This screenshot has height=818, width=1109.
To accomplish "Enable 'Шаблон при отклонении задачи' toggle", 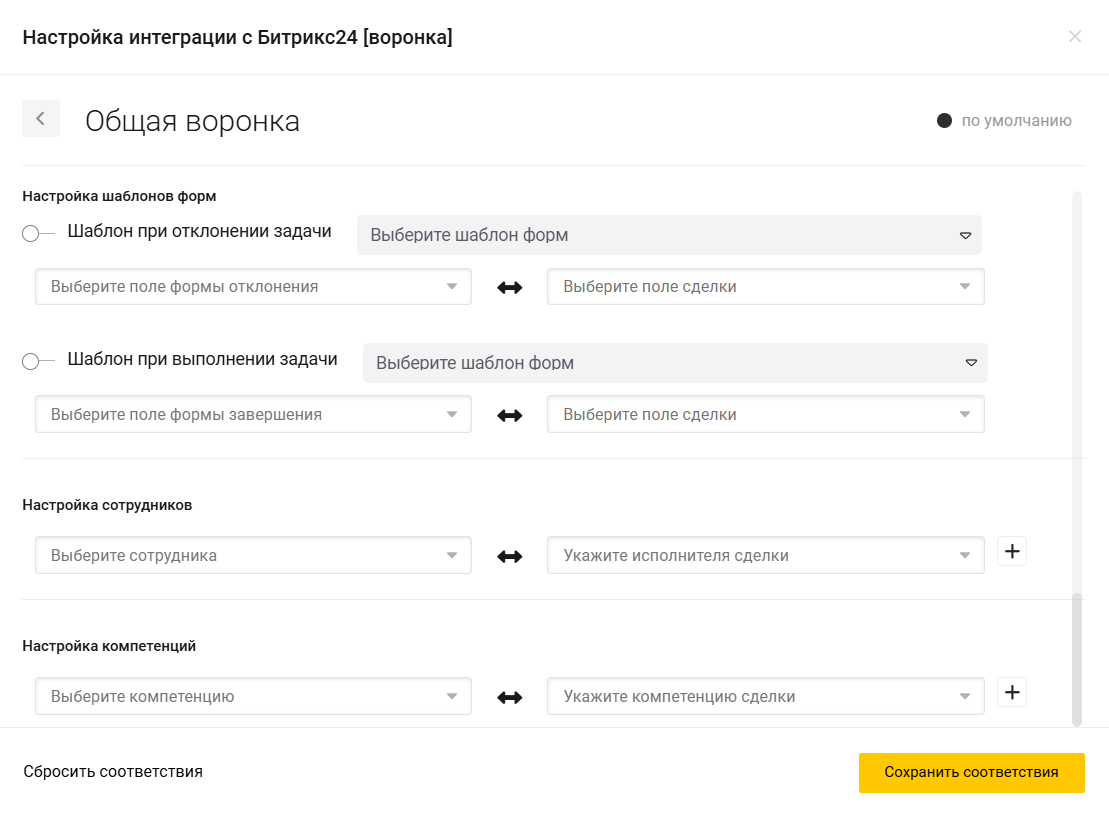I will (38, 233).
